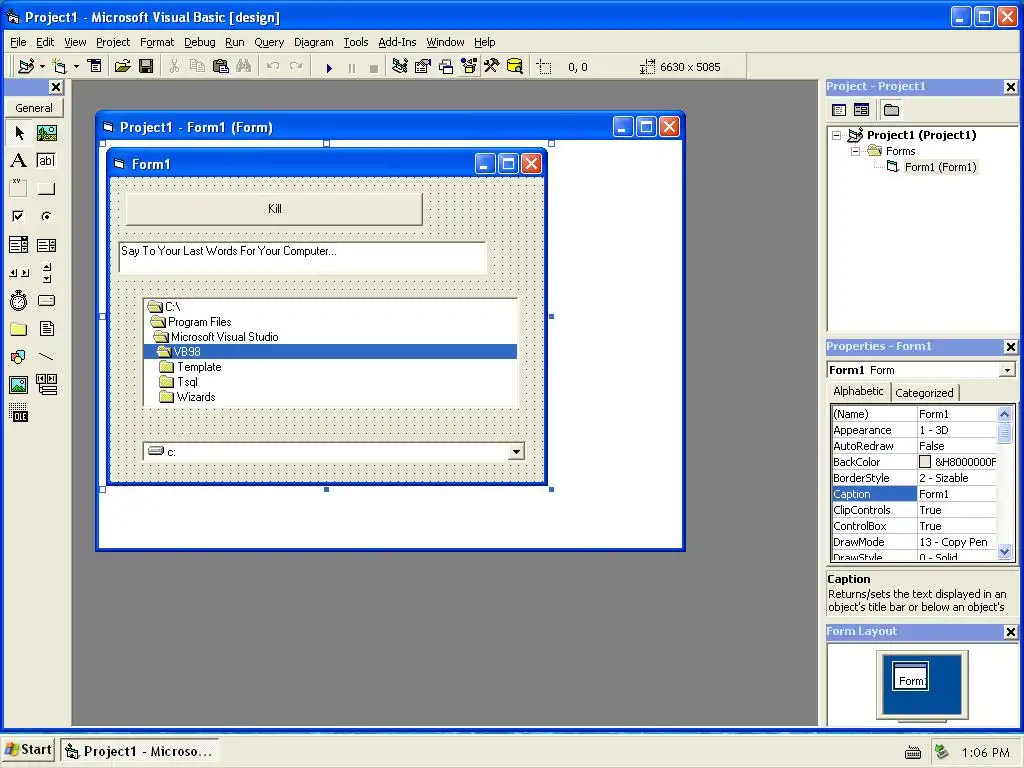Open the Project Explorer toolbar icon

click(x=400, y=67)
